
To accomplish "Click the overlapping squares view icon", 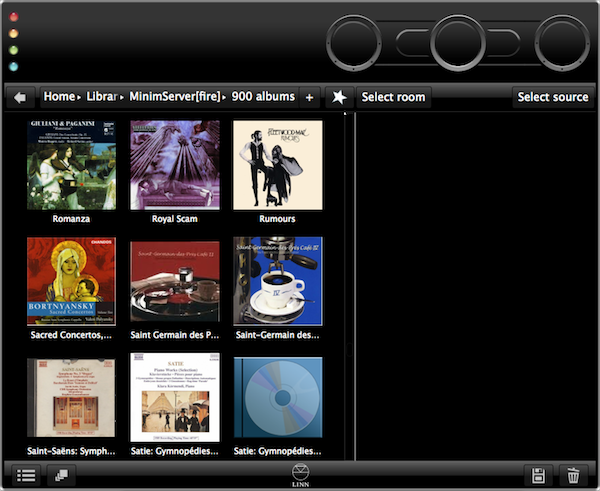I will [x=61, y=475].
